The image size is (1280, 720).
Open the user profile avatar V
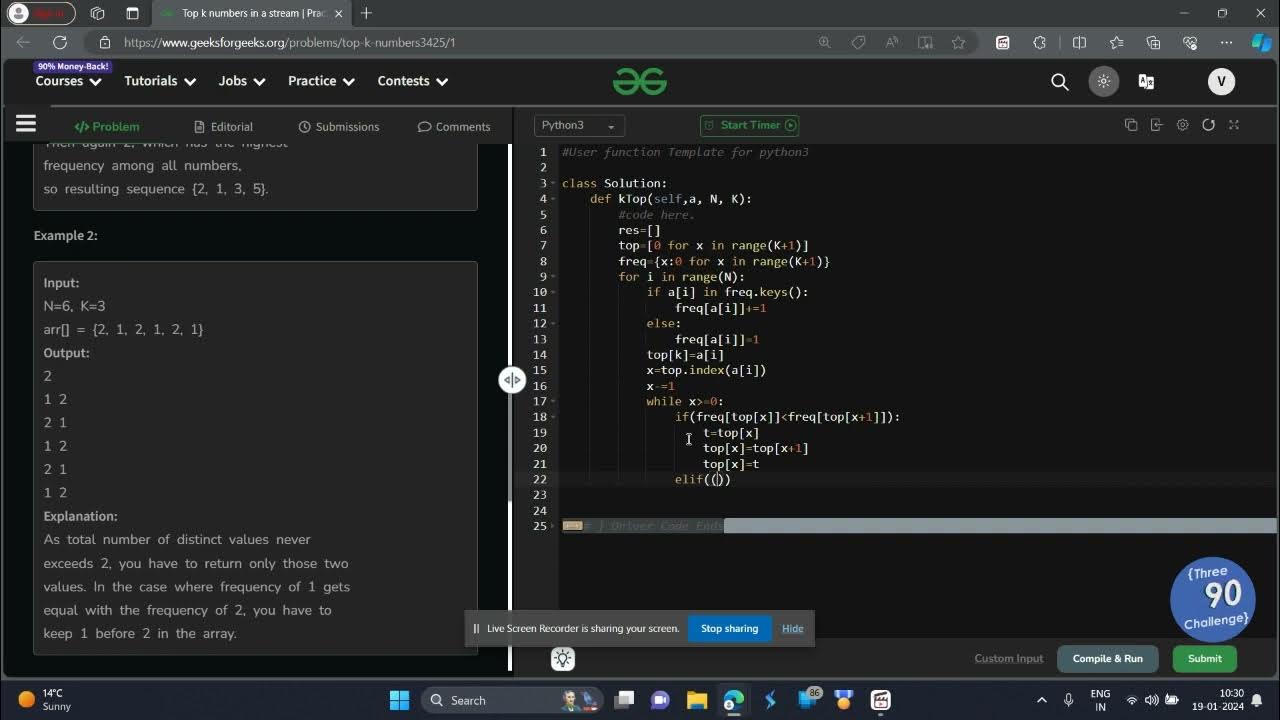[x=1221, y=82]
